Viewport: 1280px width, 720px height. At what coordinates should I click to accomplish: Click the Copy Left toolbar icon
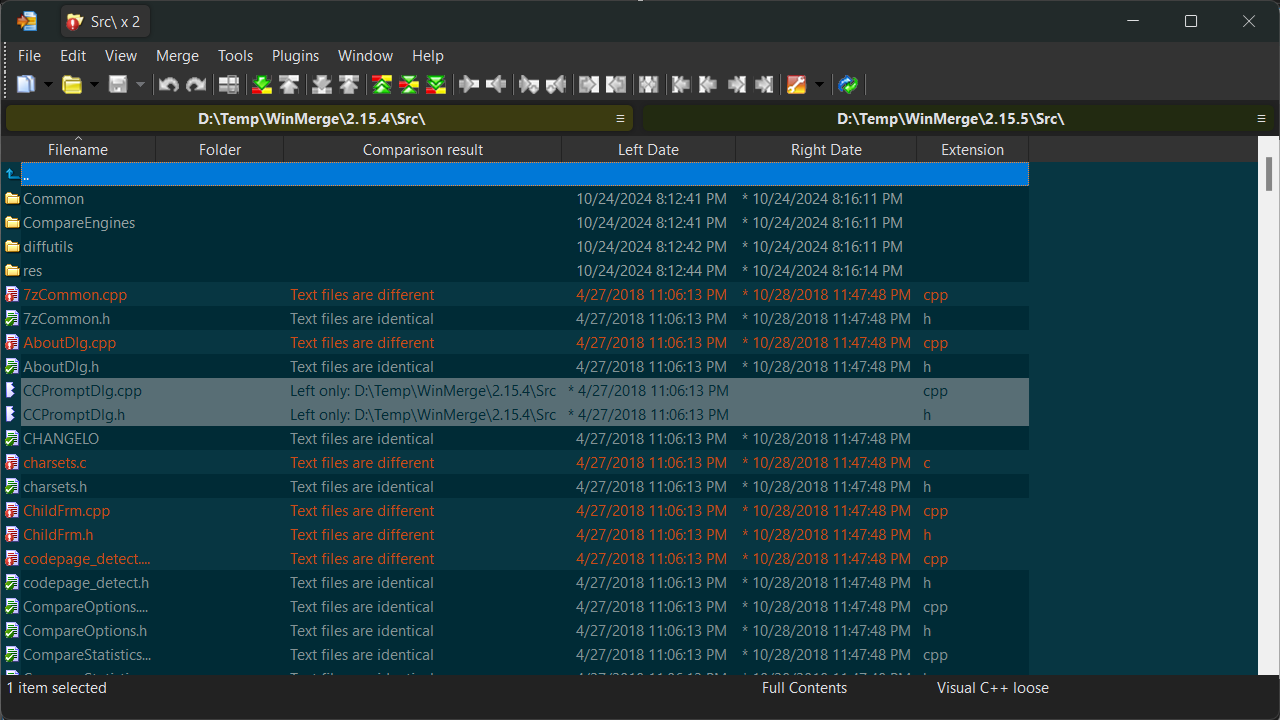(496, 85)
